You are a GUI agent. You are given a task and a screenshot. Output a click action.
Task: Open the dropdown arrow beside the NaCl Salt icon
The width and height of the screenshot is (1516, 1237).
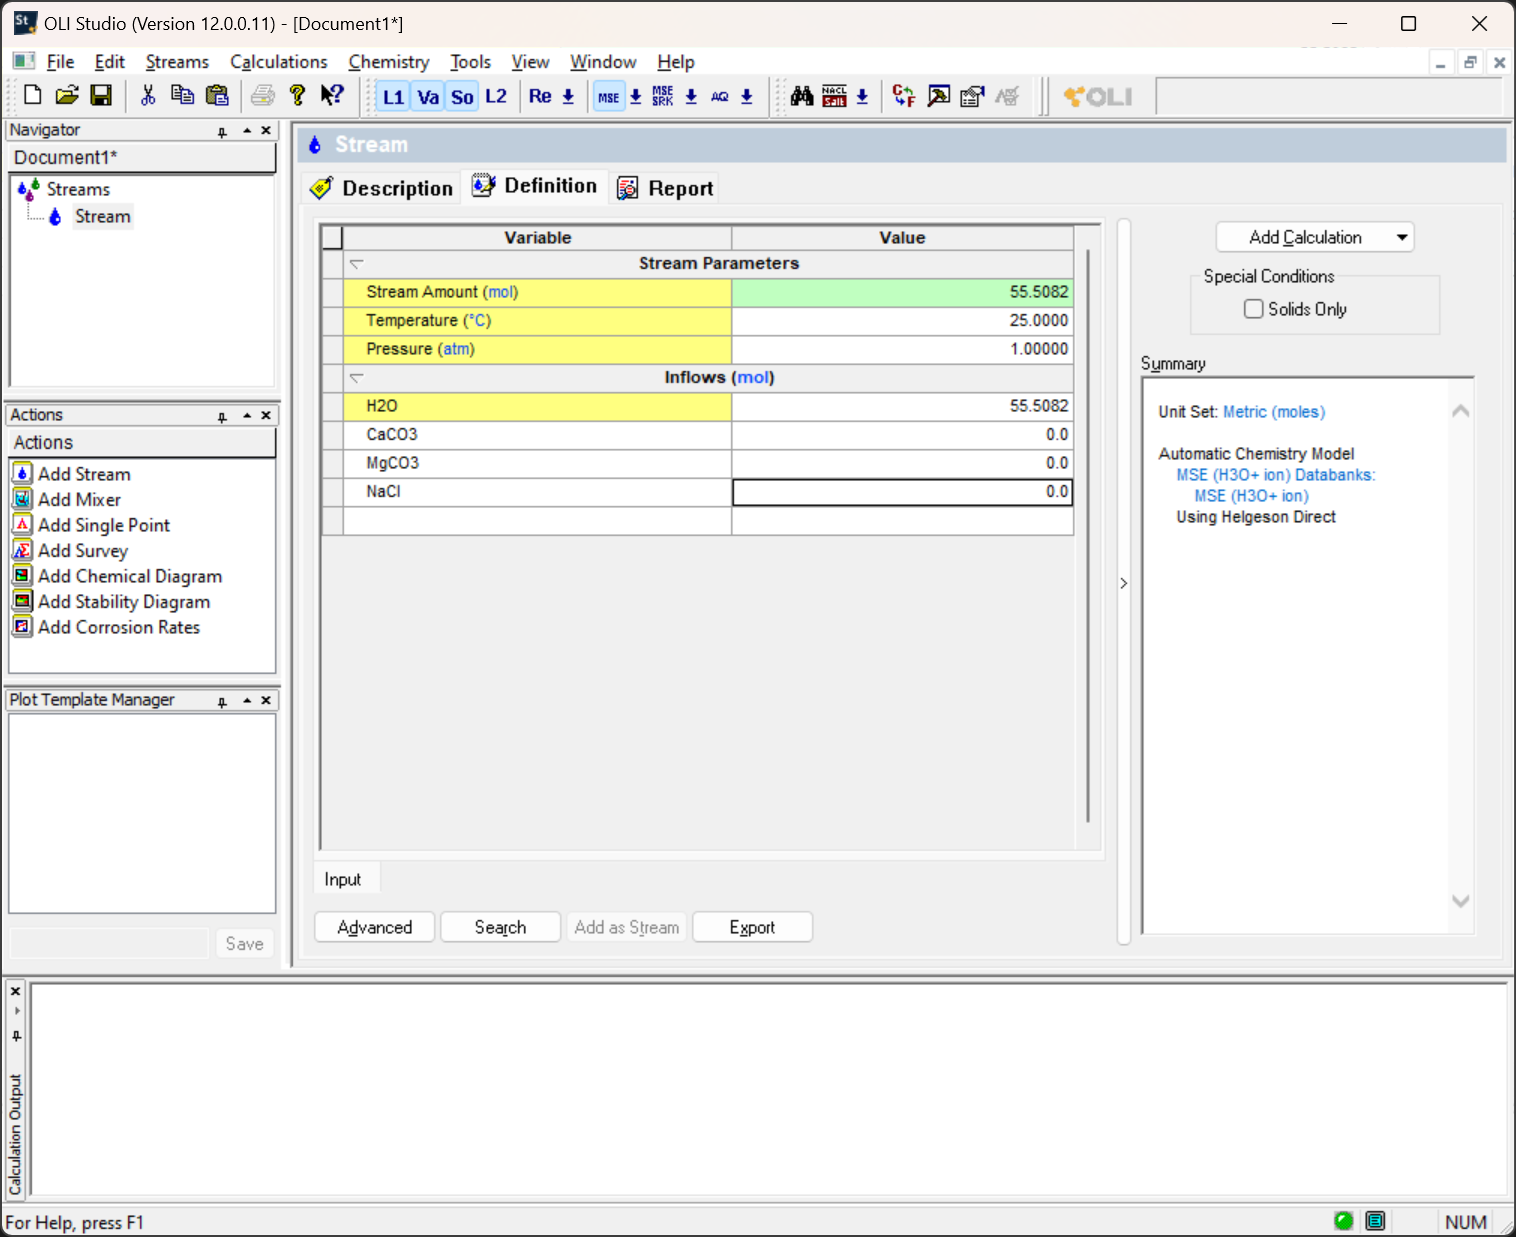click(862, 97)
